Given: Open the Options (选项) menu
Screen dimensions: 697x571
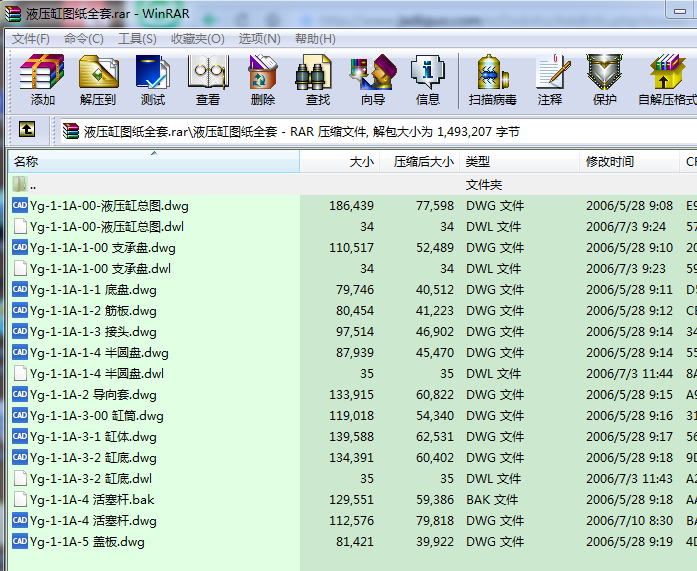Looking at the screenshot, I should click(x=260, y=39).
